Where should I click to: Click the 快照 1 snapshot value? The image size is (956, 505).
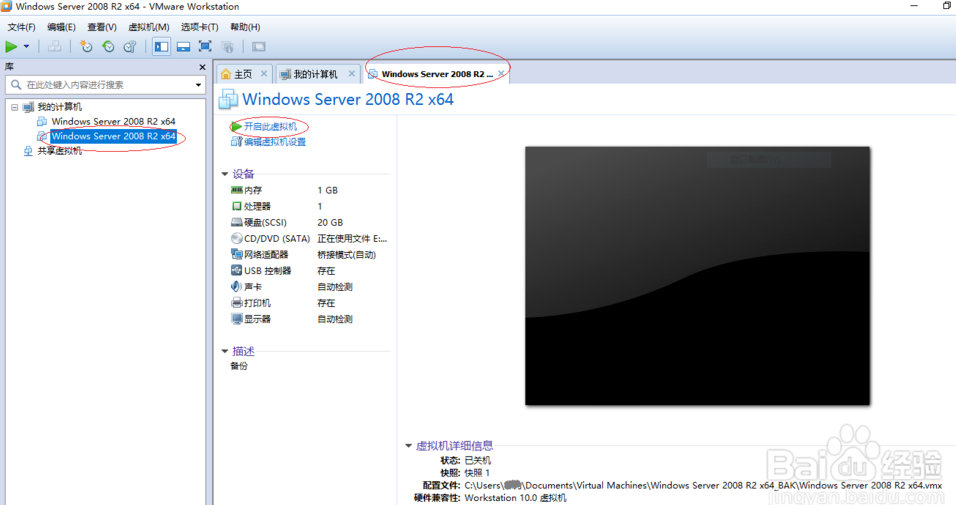(477, 473)
